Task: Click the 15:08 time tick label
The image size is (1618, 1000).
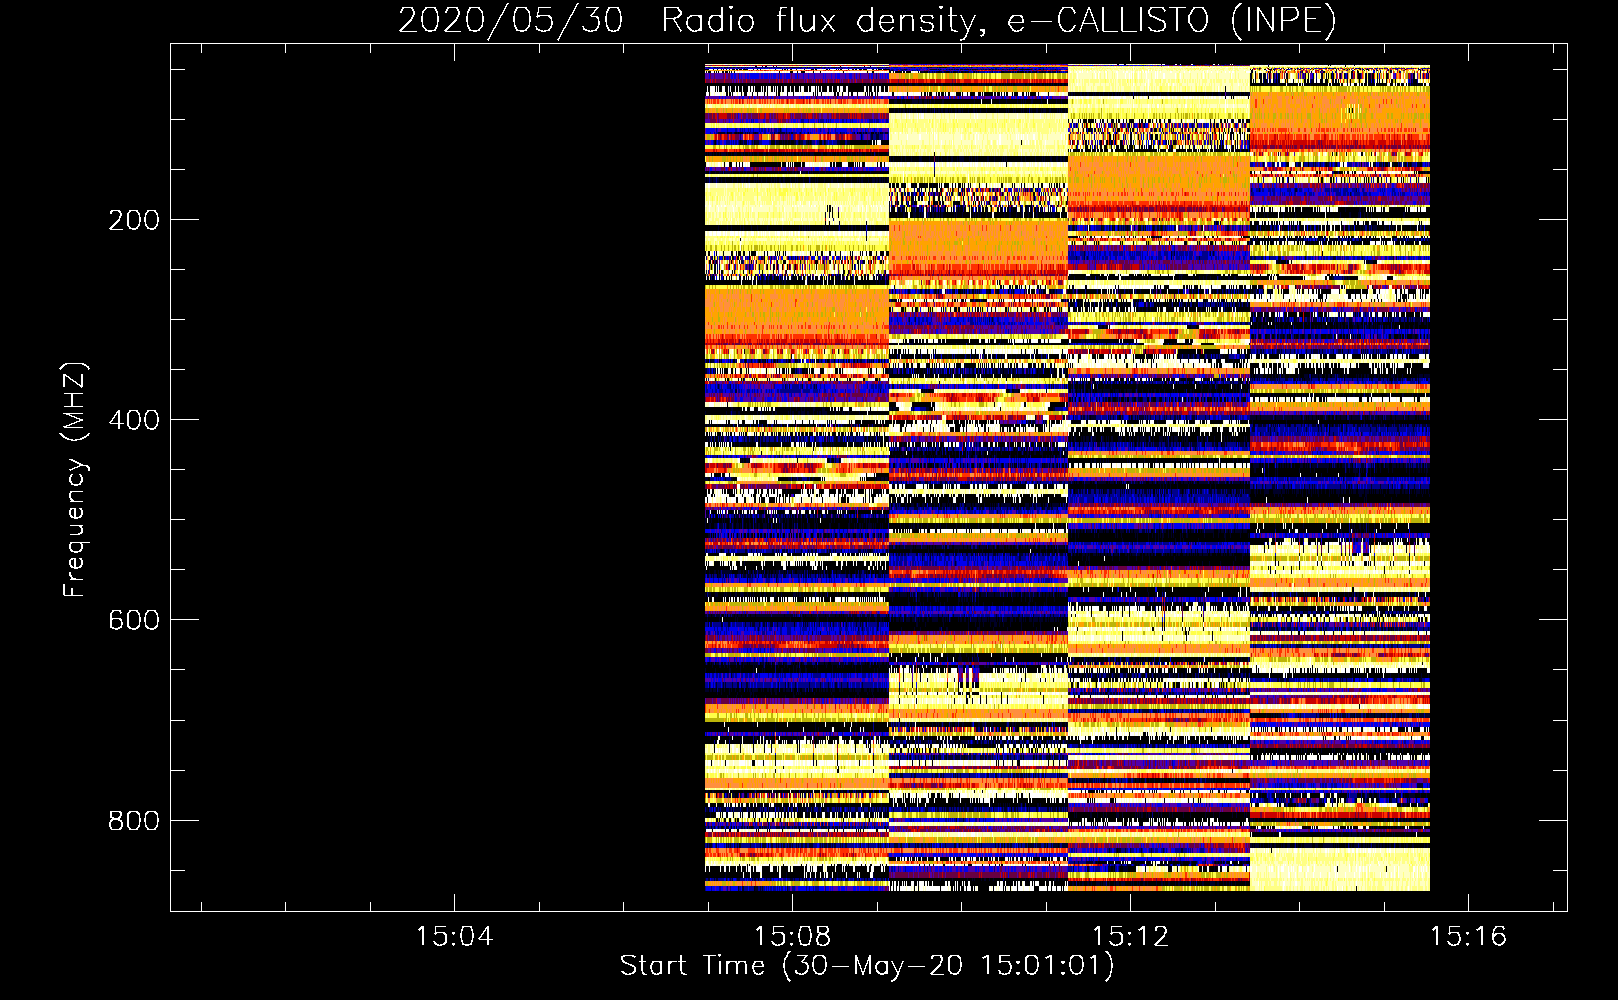Action: pyautogui.click(x=792, y=937)
